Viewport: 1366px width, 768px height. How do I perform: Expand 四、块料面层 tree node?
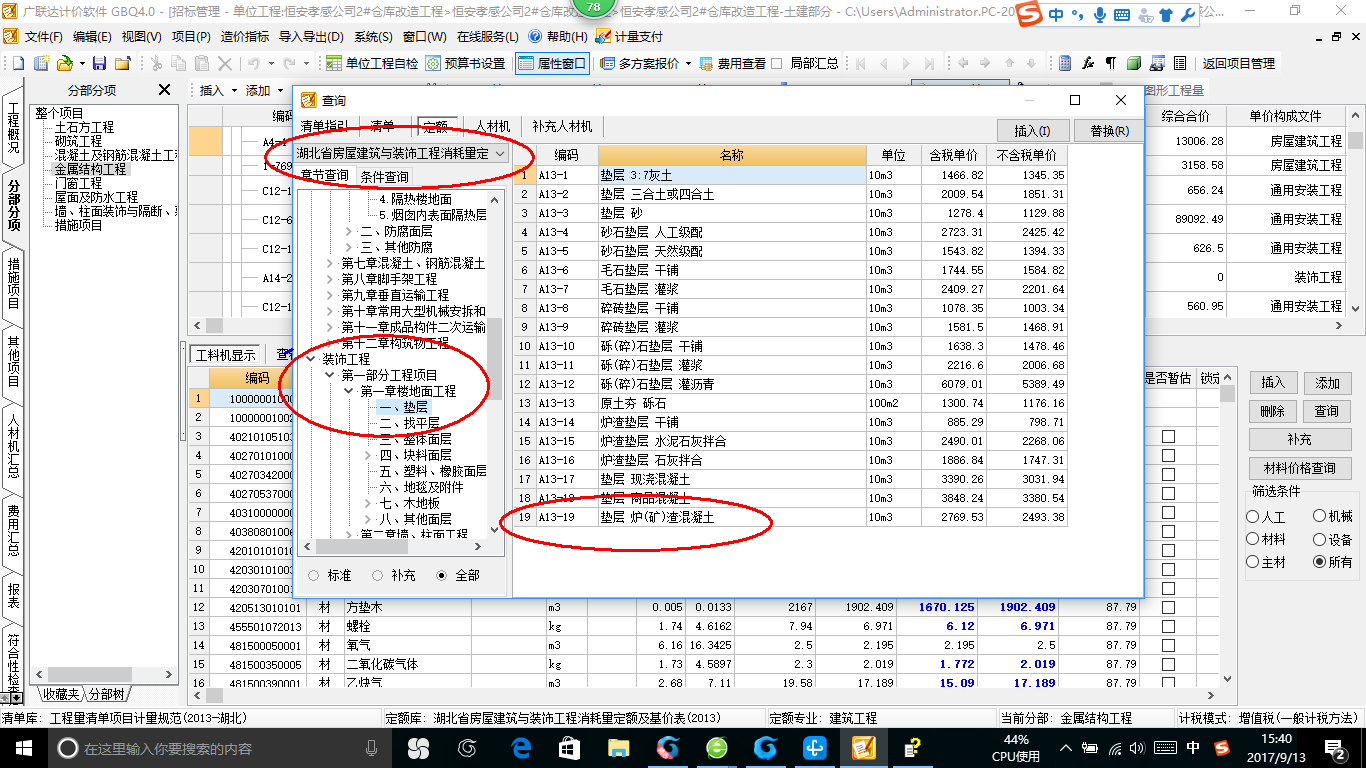(367, 455)
